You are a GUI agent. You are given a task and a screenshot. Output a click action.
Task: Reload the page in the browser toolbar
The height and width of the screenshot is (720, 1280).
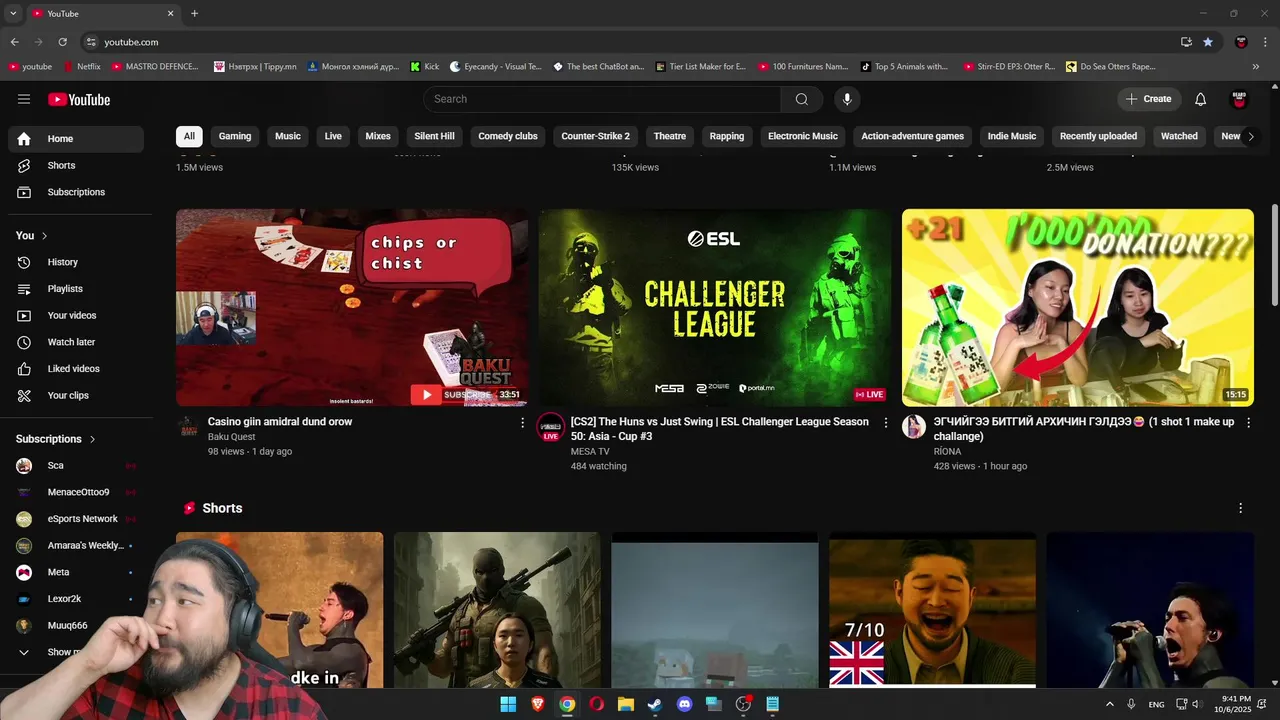click(62, 42)
